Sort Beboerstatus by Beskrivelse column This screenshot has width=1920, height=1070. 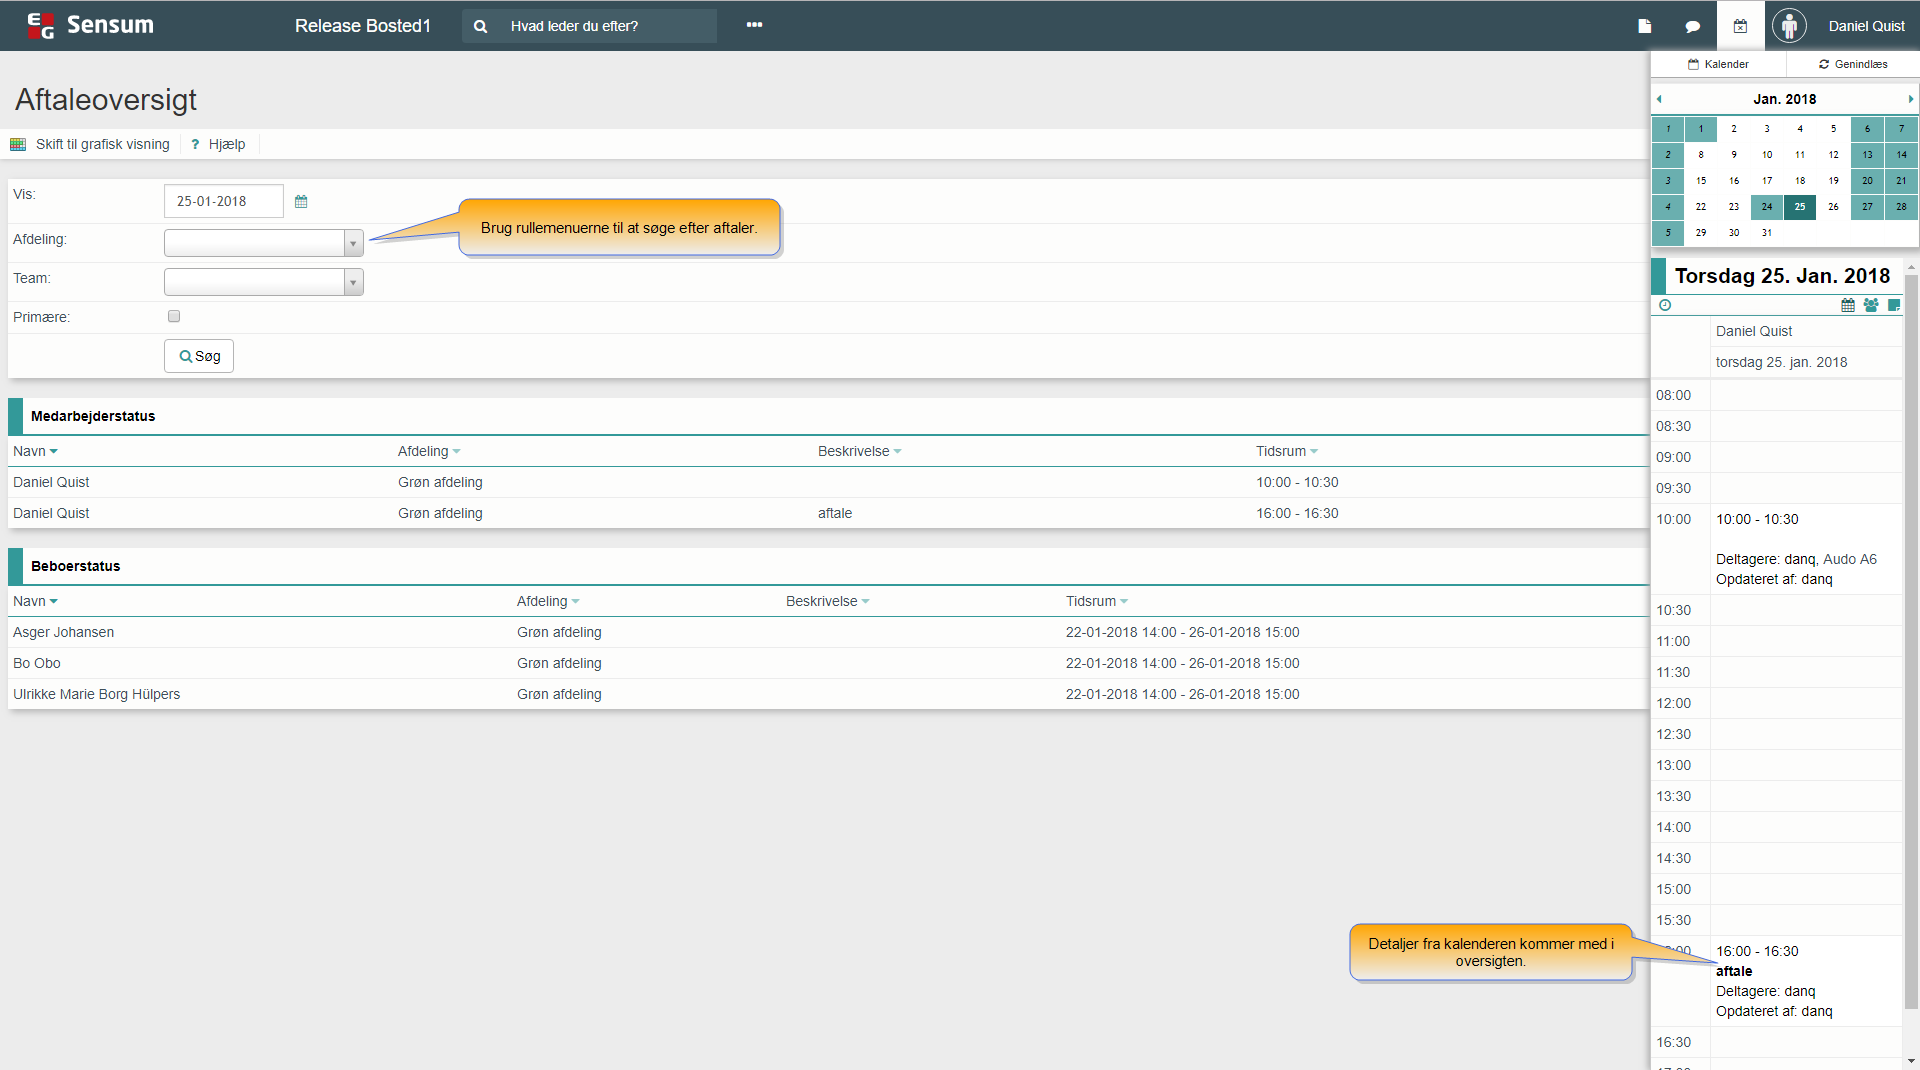(x=828, y=601)
